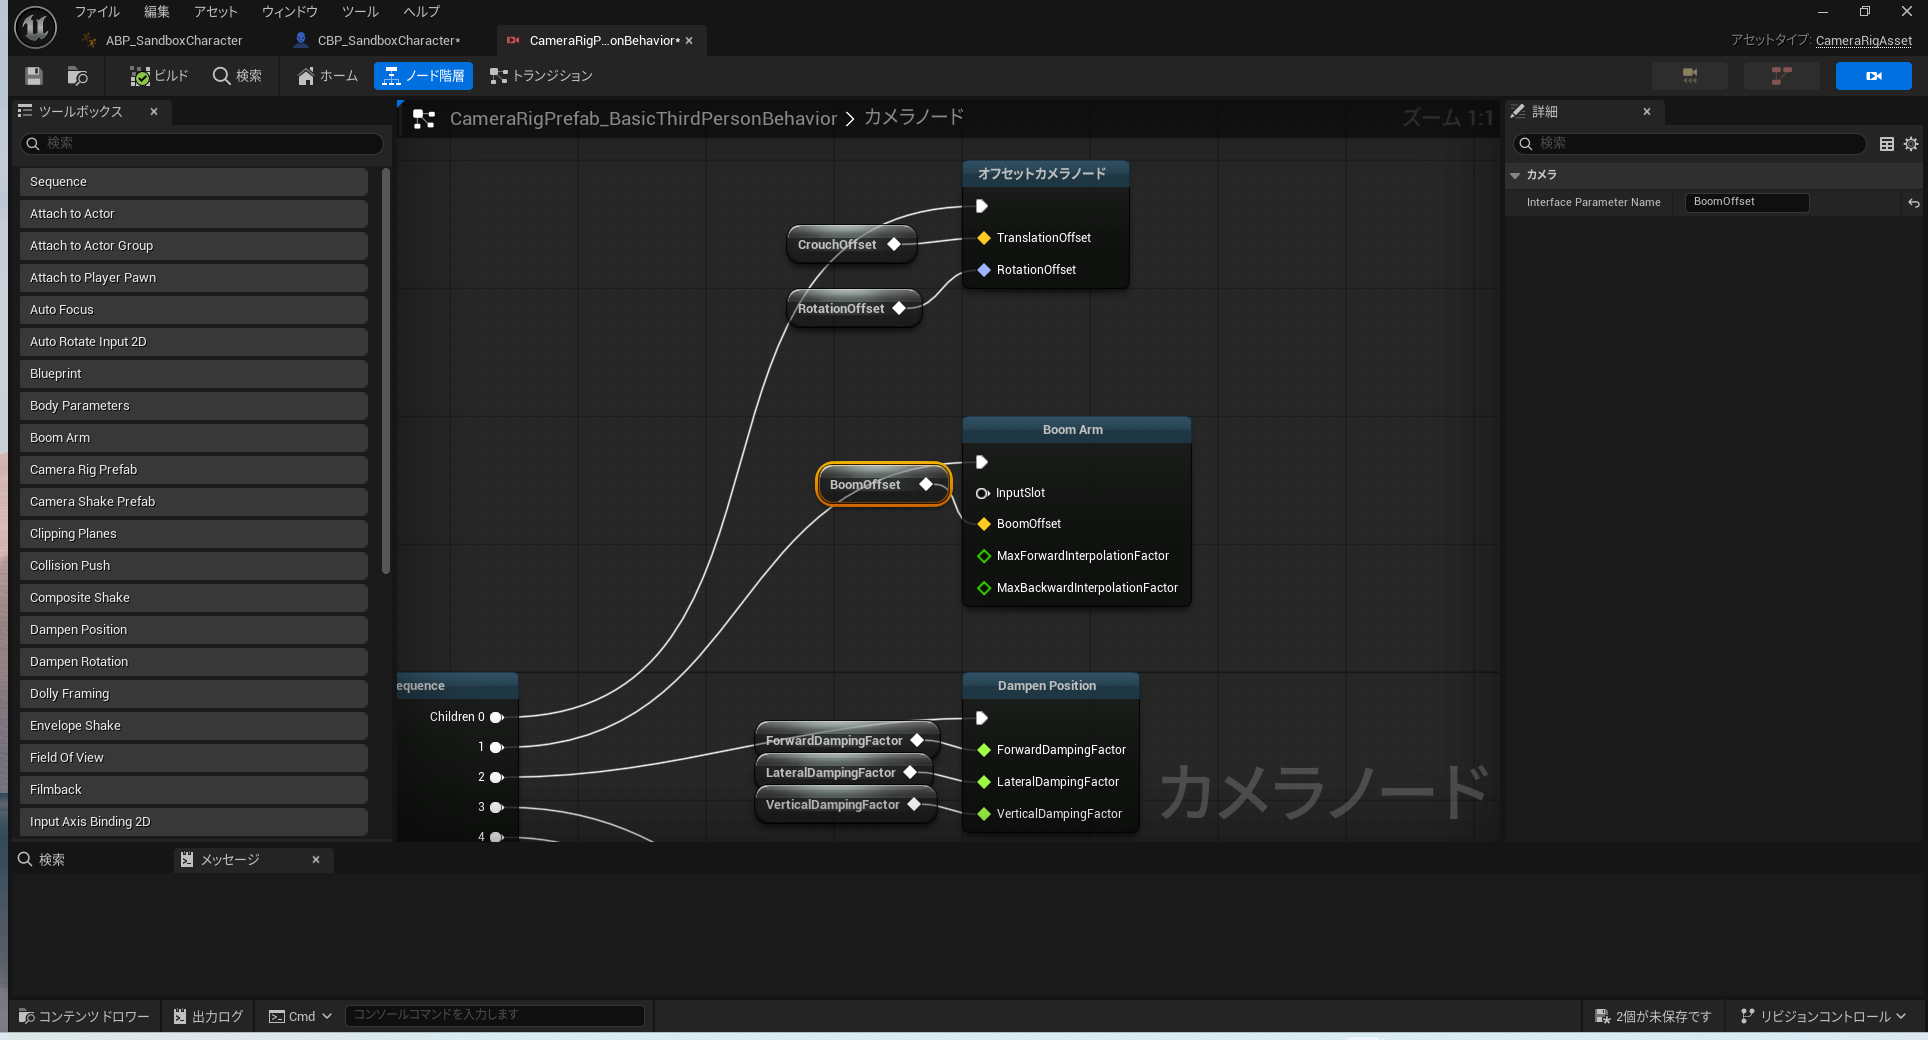The height and width of the screenshot is (1040, 1928).
Task: Expand the リビジョンコントロール revision control menu
Action: pyautogui.click(x=1823, y=1016)
